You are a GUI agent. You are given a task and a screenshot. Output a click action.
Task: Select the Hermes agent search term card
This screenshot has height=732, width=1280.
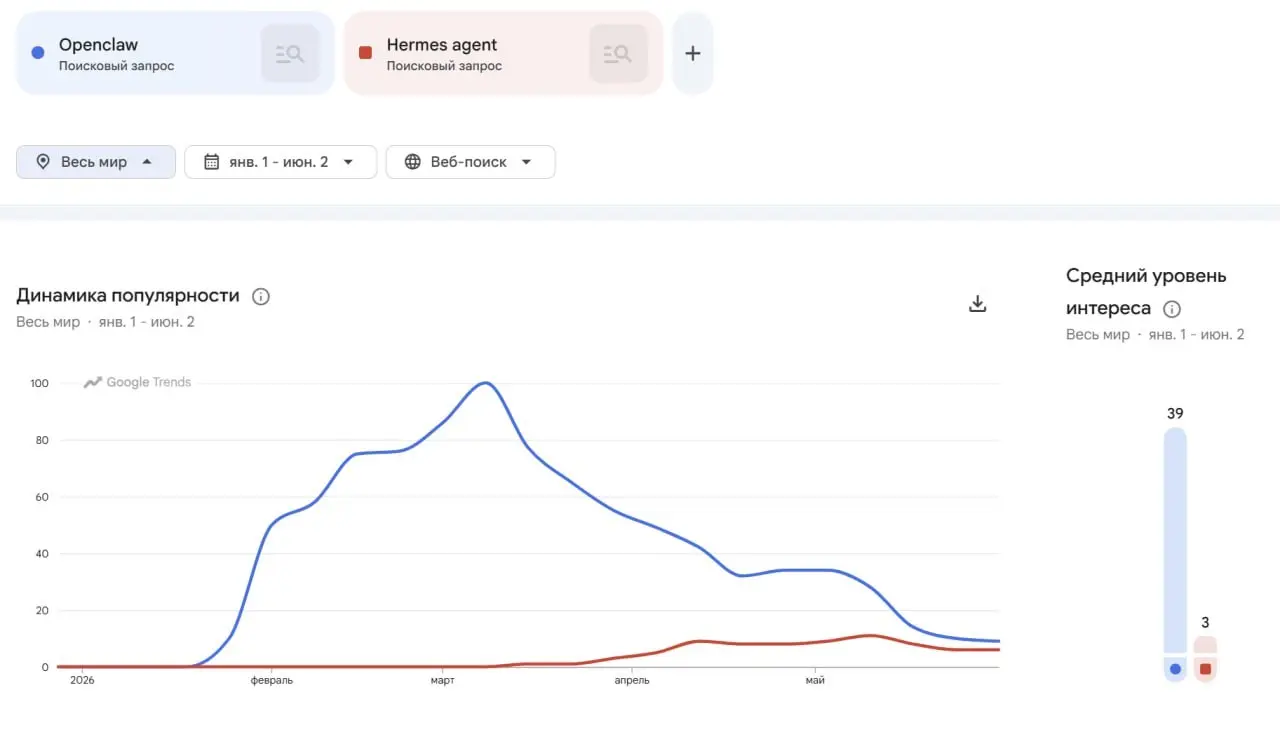[503, 54]
